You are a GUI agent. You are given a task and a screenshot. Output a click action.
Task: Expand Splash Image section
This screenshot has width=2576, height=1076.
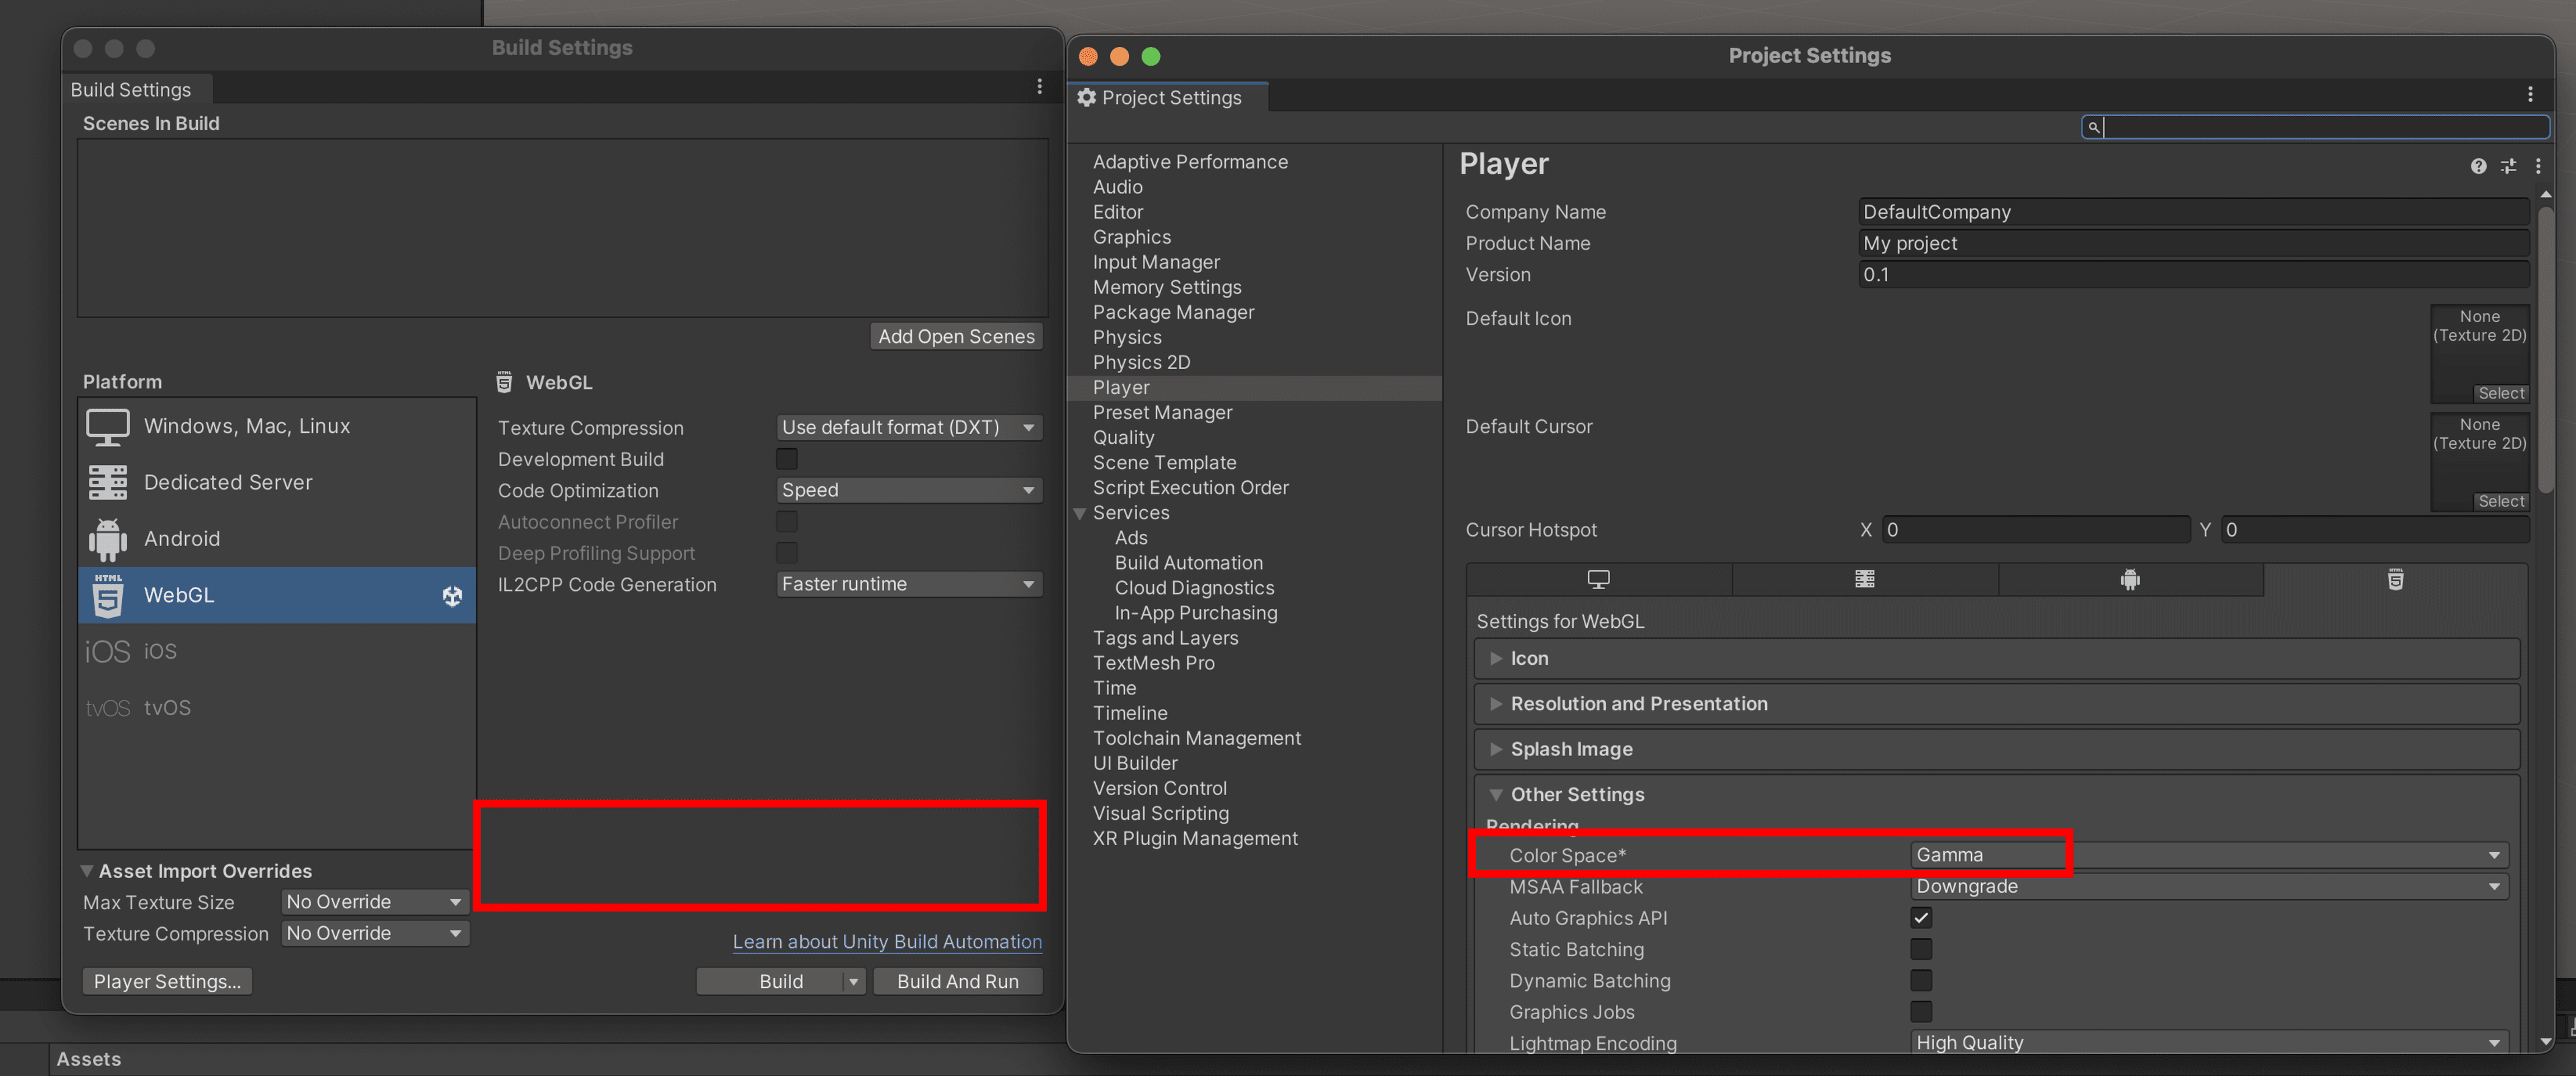coord(1496,749)
